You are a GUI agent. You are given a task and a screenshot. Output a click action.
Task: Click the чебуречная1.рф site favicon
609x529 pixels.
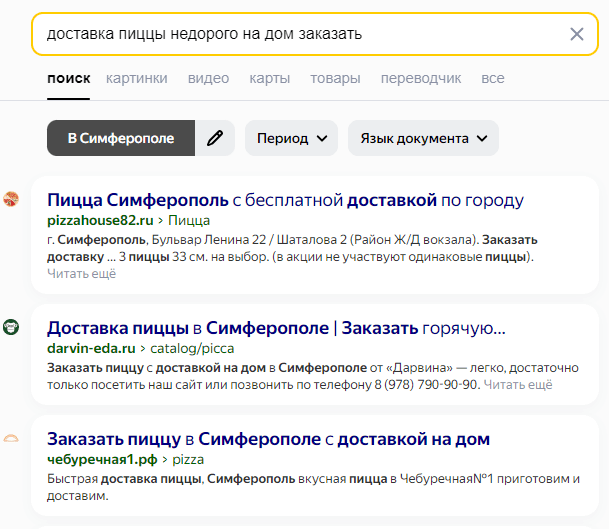11,439
